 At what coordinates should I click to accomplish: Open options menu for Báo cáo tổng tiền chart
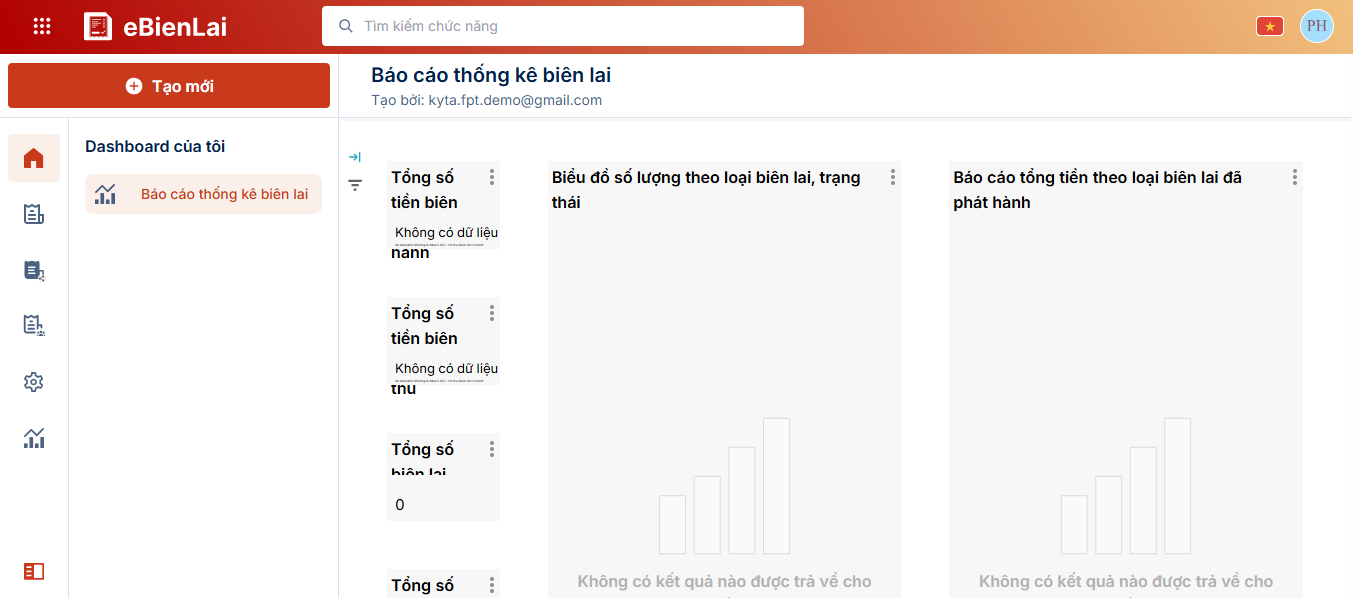point(1294,177)
